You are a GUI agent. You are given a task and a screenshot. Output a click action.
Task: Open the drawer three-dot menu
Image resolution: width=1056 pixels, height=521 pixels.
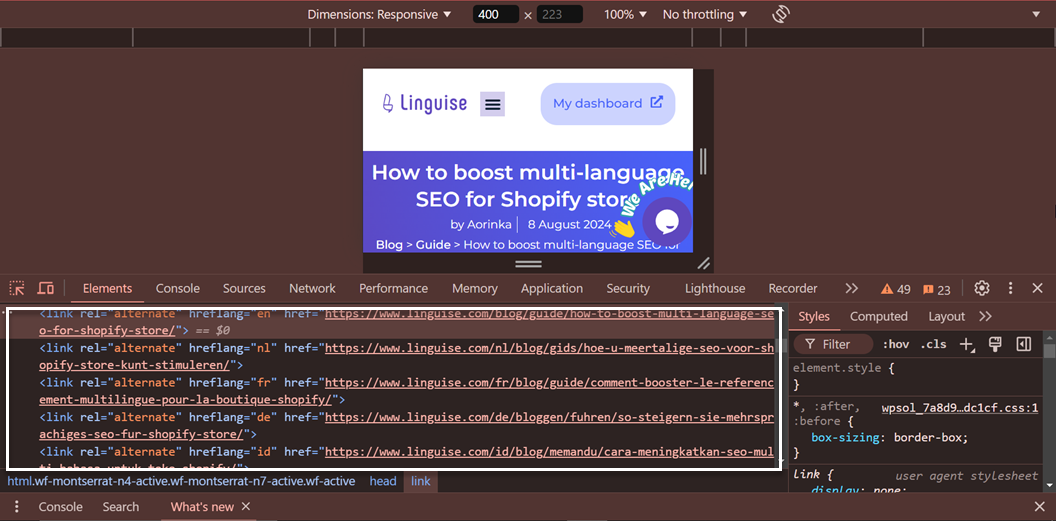pos(17,507)
